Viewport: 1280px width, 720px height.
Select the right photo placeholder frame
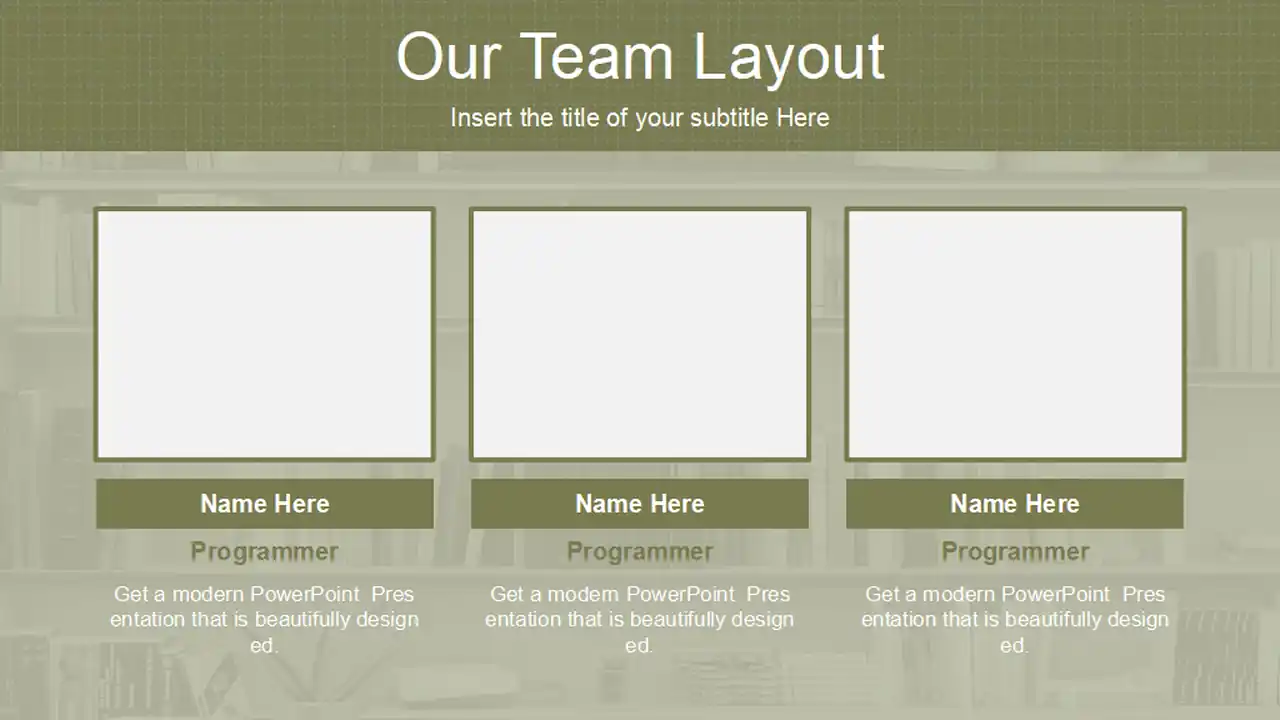click(x=1015, y=334)
